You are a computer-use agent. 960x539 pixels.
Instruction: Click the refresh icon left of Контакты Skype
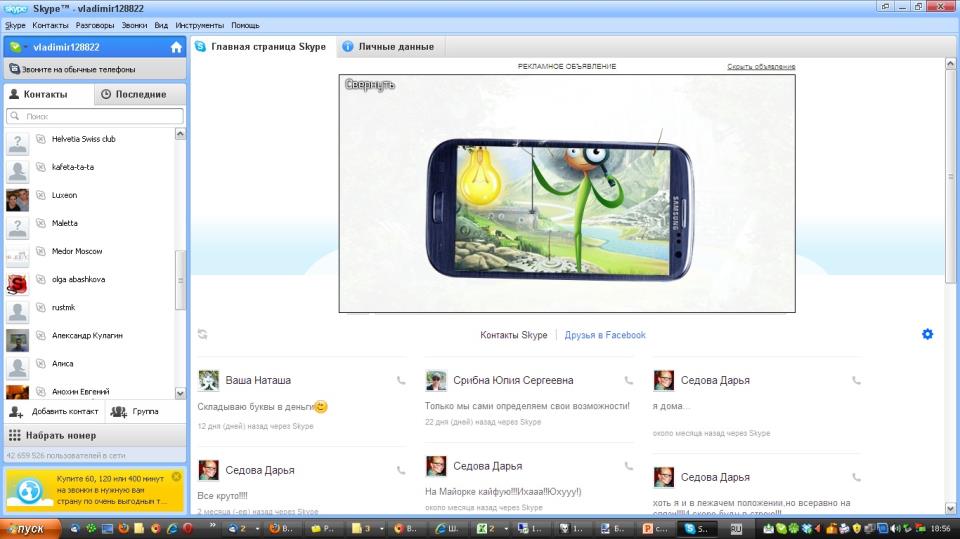[x=203, y=334]
